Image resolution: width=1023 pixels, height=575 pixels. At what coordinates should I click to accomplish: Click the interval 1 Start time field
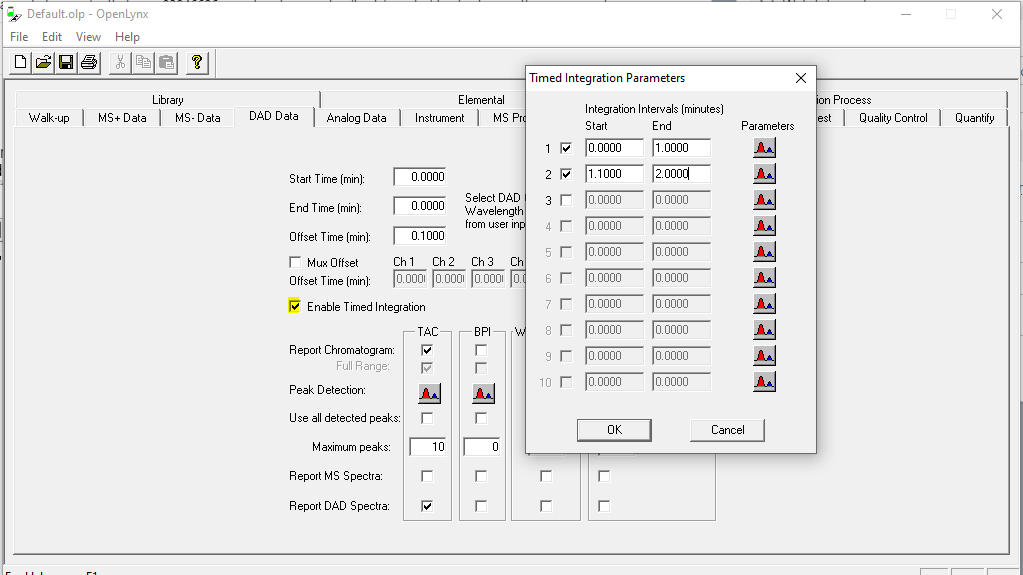(x=614, y=148)
